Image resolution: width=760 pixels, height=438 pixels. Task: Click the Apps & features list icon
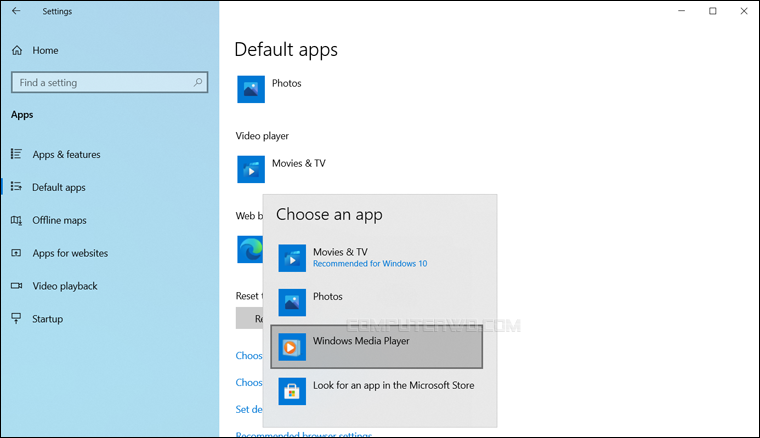pos(16,154)
